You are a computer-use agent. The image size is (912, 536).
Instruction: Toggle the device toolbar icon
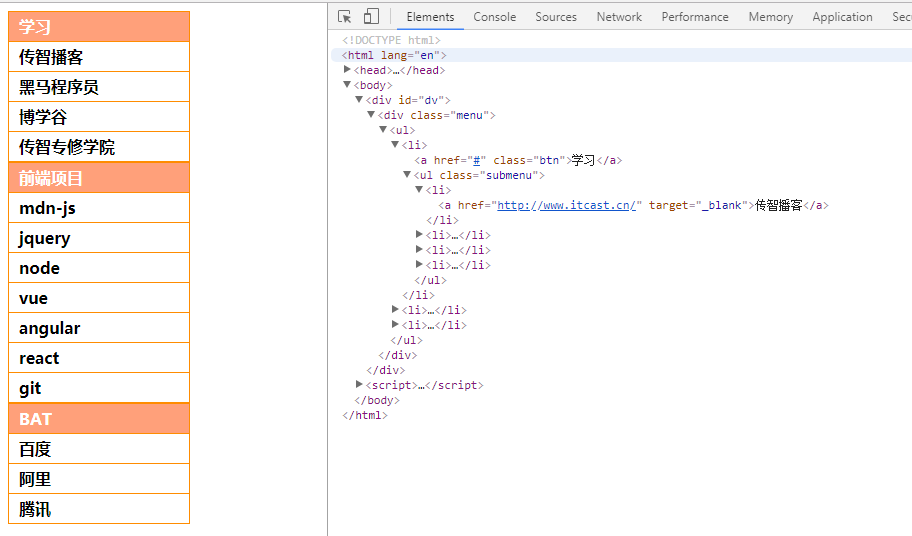tap(371, 16)
